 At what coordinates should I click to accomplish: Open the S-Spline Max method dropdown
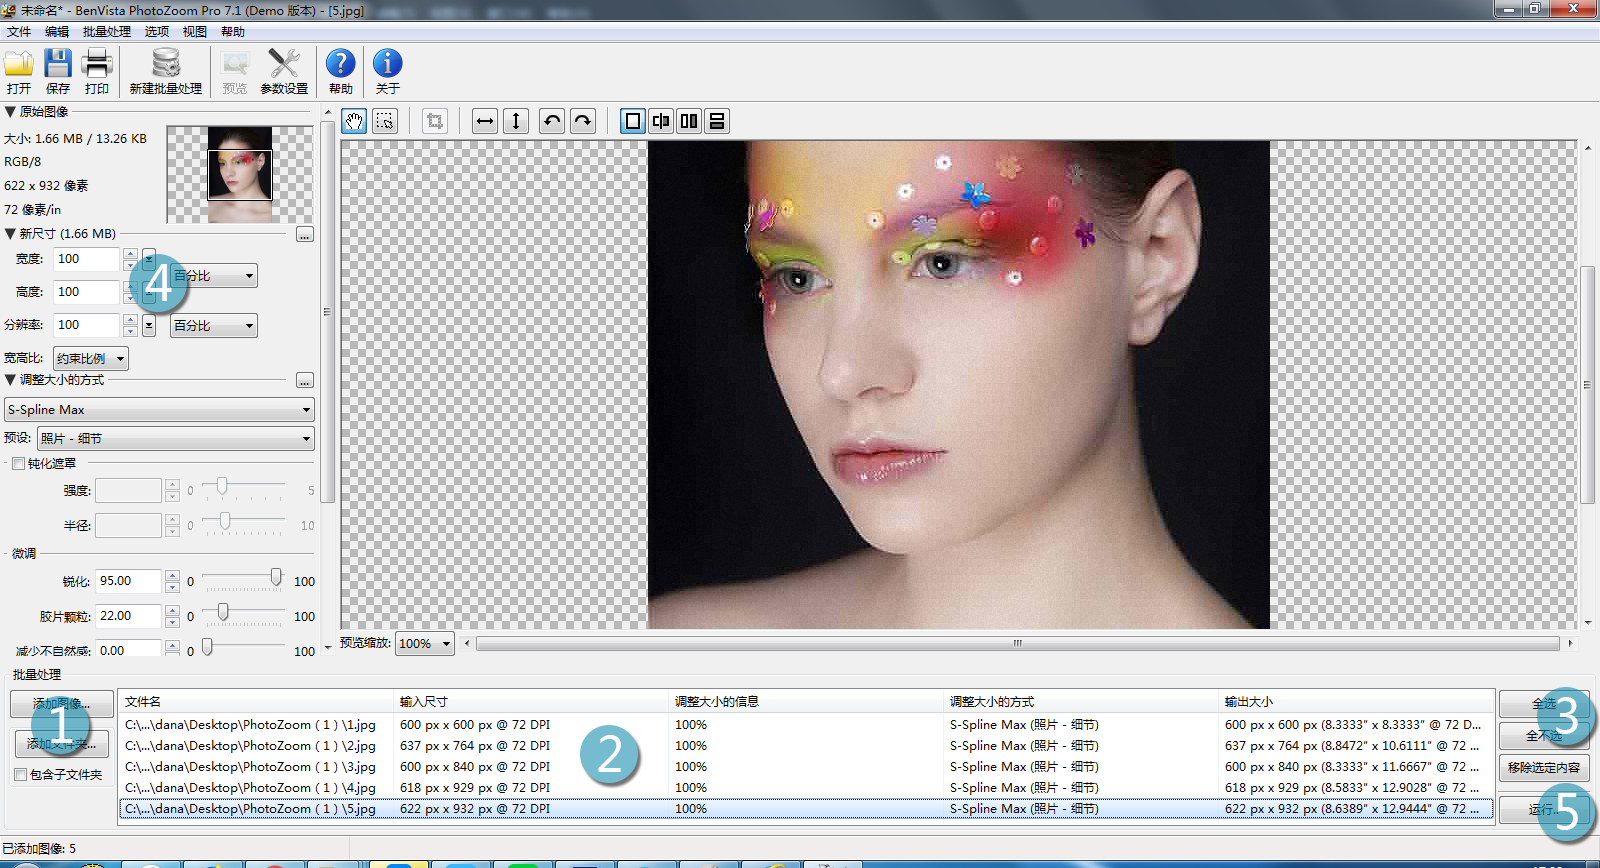pos(160,410)
